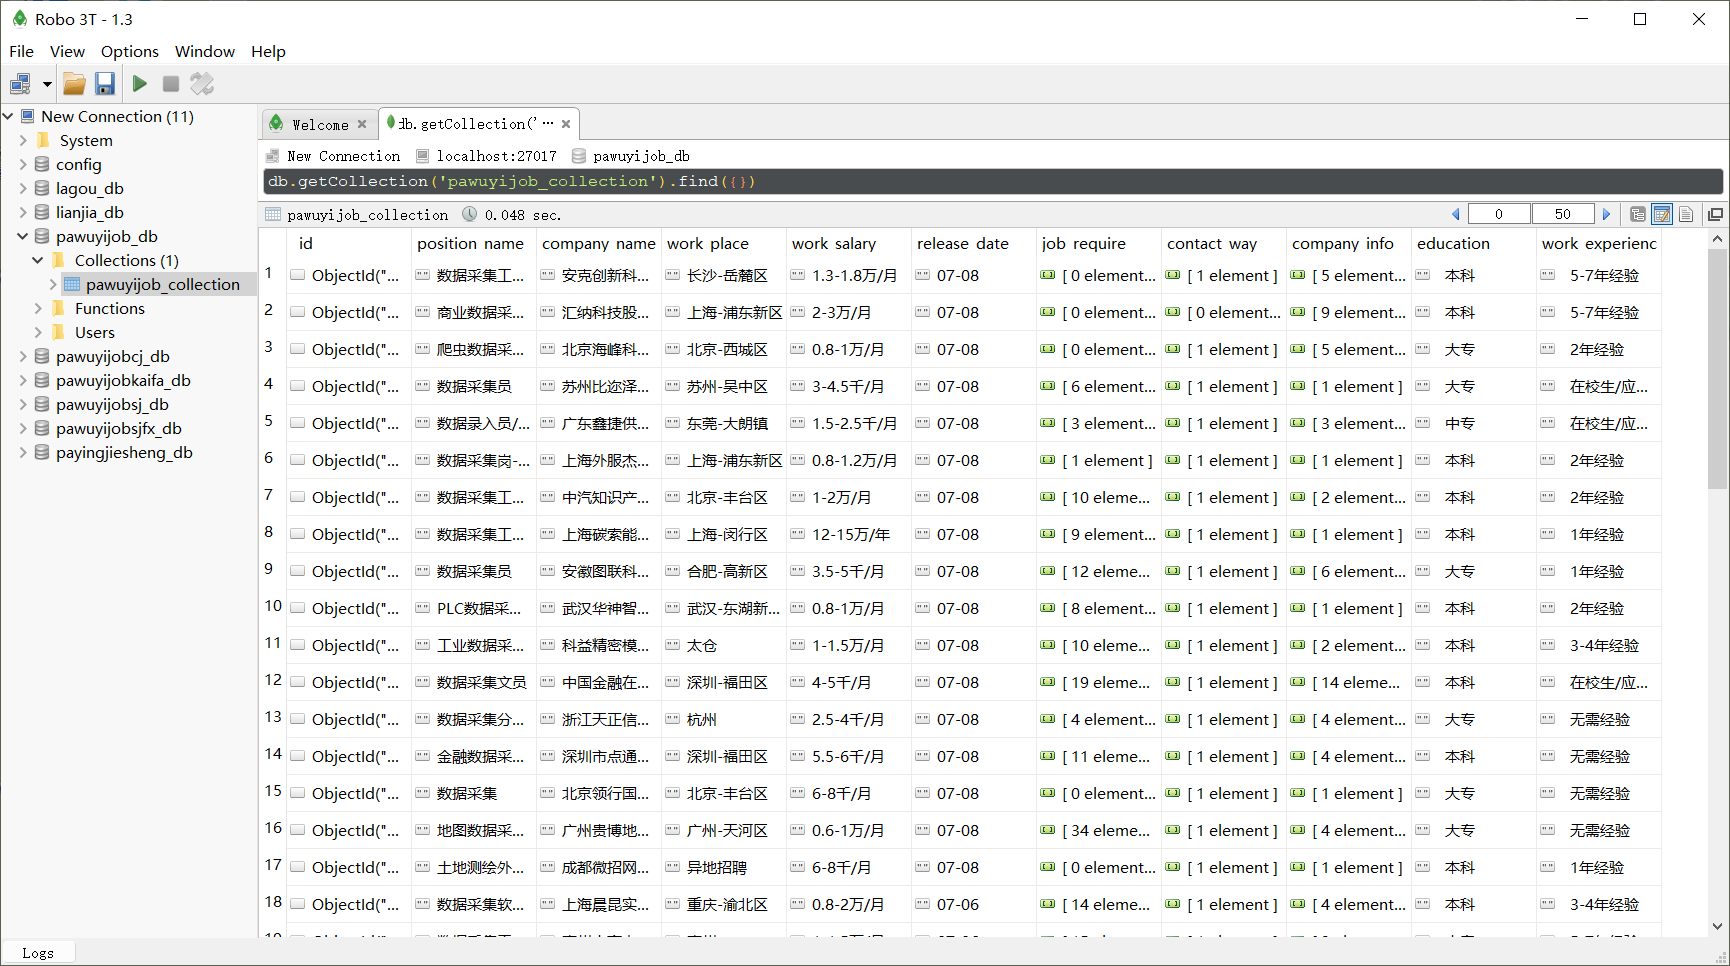Click the skip value field showing 0
This screenshot has width=1730, height=966.
(x=1498, y=214)
